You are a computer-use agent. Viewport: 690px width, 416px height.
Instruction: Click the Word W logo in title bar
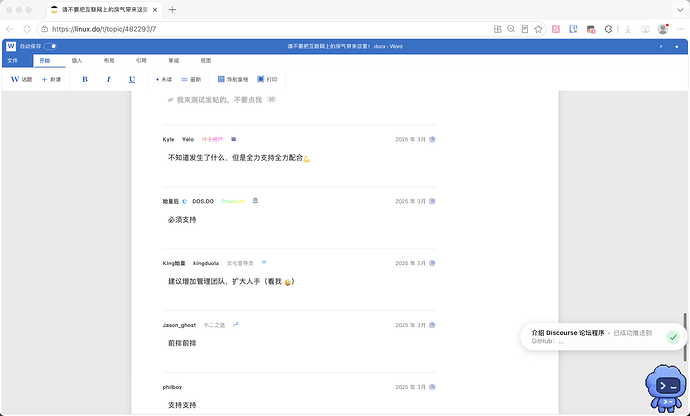pos(11,46)
